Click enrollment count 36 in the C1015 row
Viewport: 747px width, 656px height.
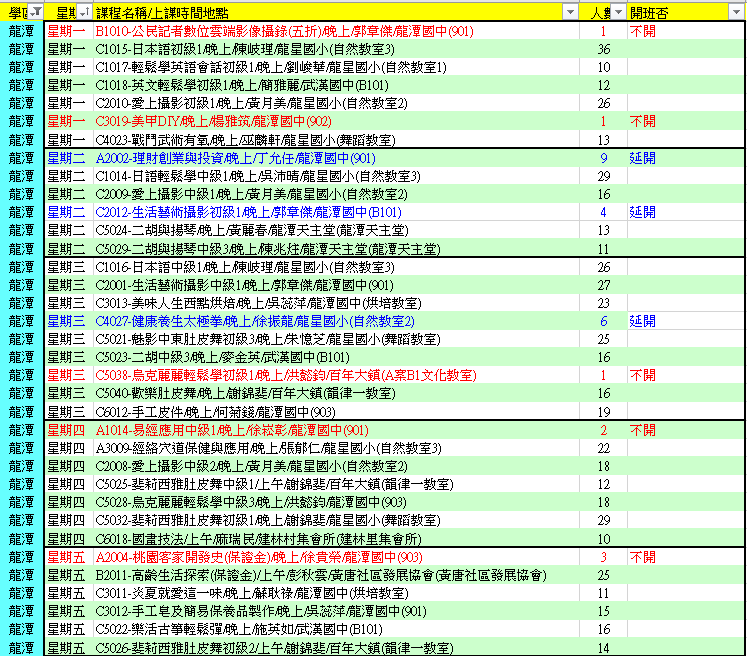pyautogui.click(x=603, y=49)
